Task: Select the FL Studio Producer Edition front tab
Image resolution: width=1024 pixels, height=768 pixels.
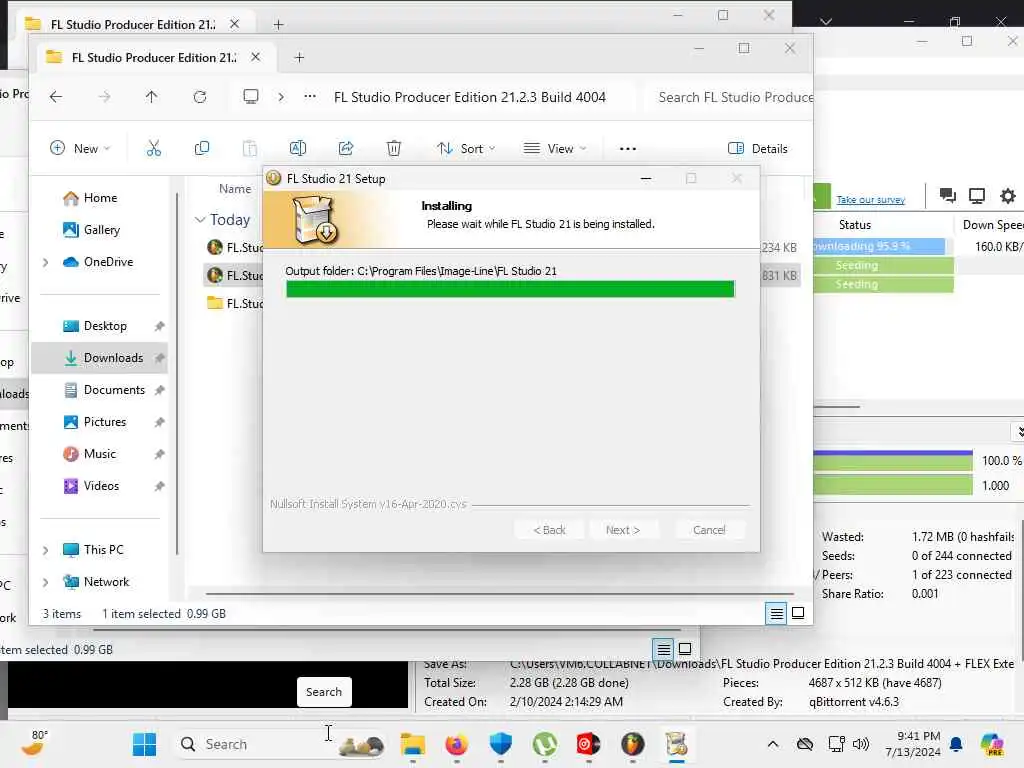Action: 155,57
